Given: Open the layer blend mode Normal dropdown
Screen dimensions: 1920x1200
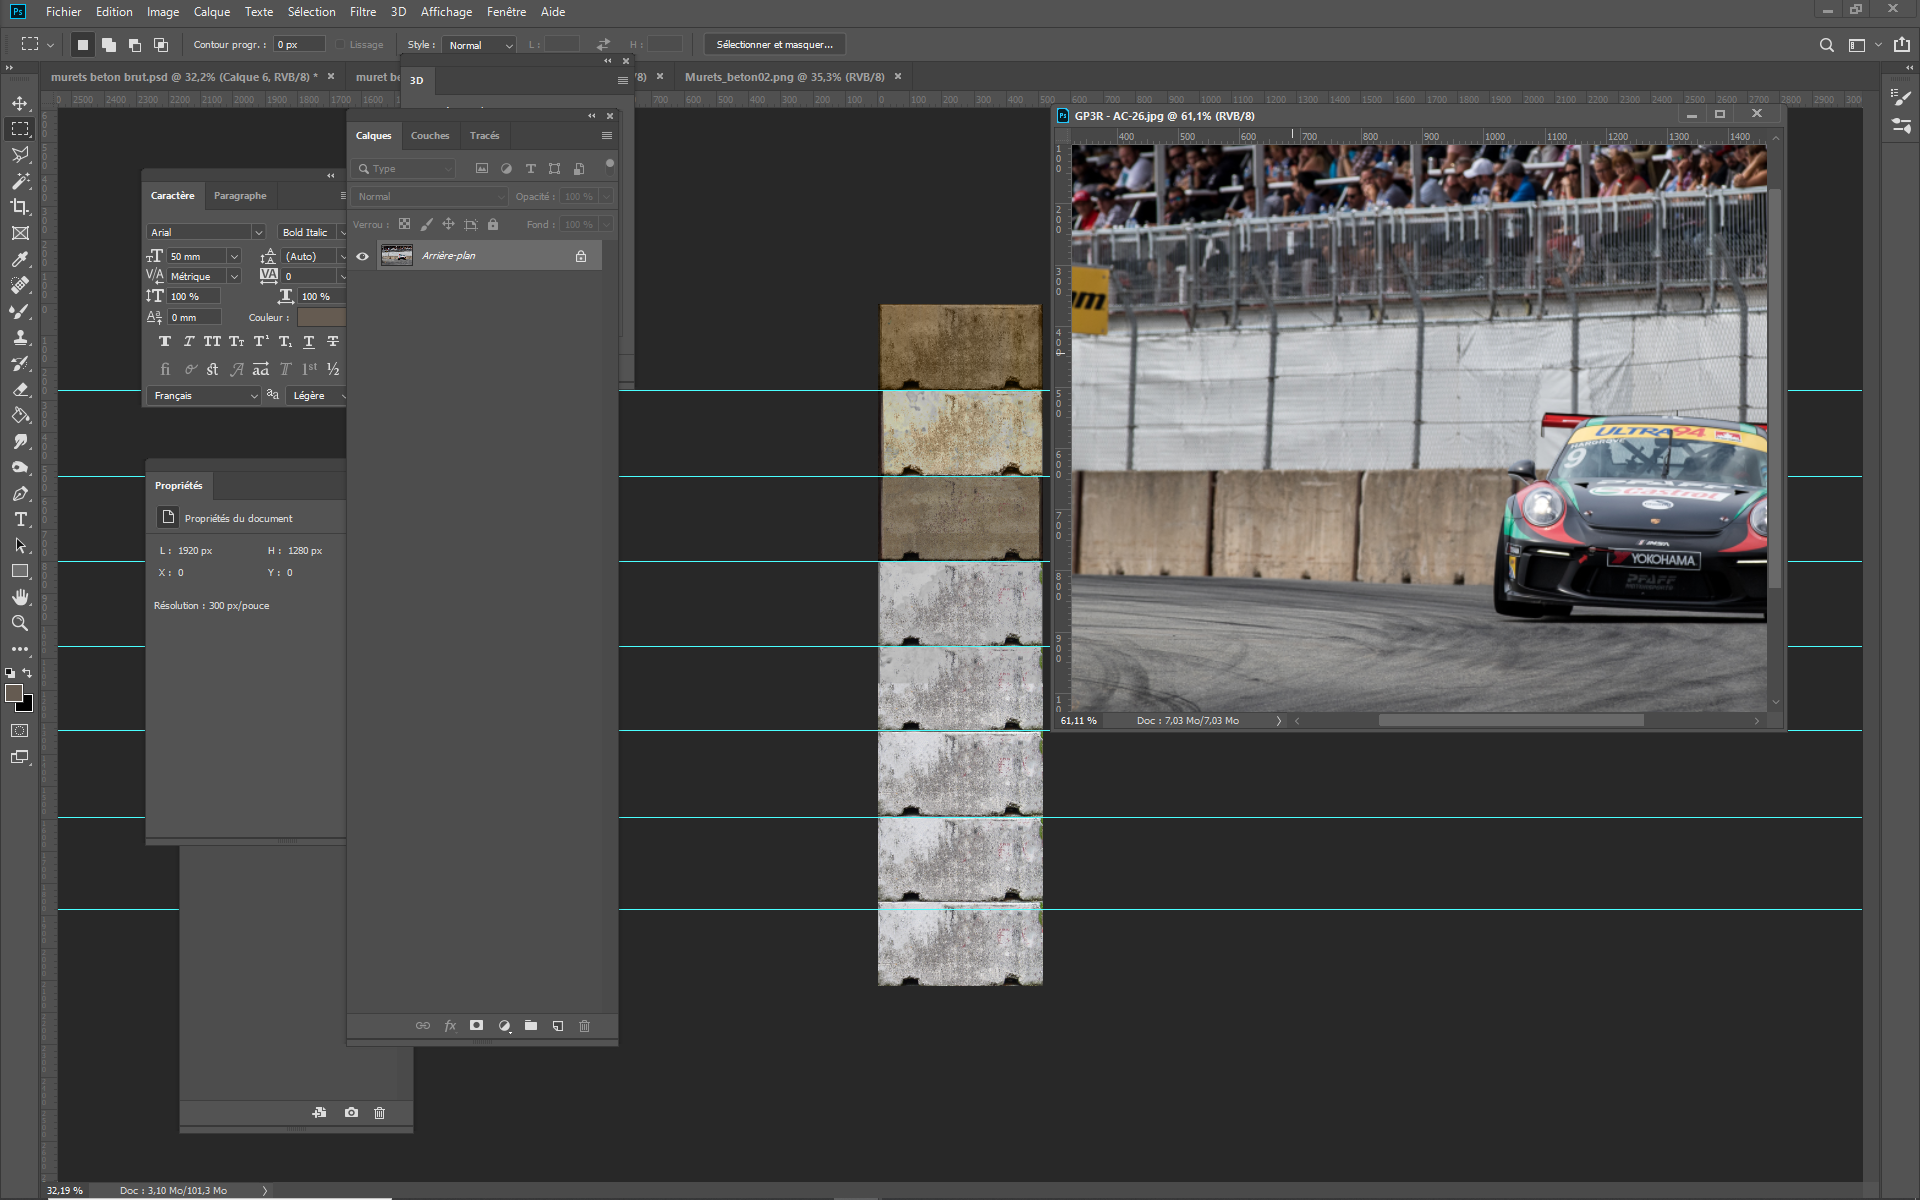Looking at the screenshot, I should pos(430,197).
